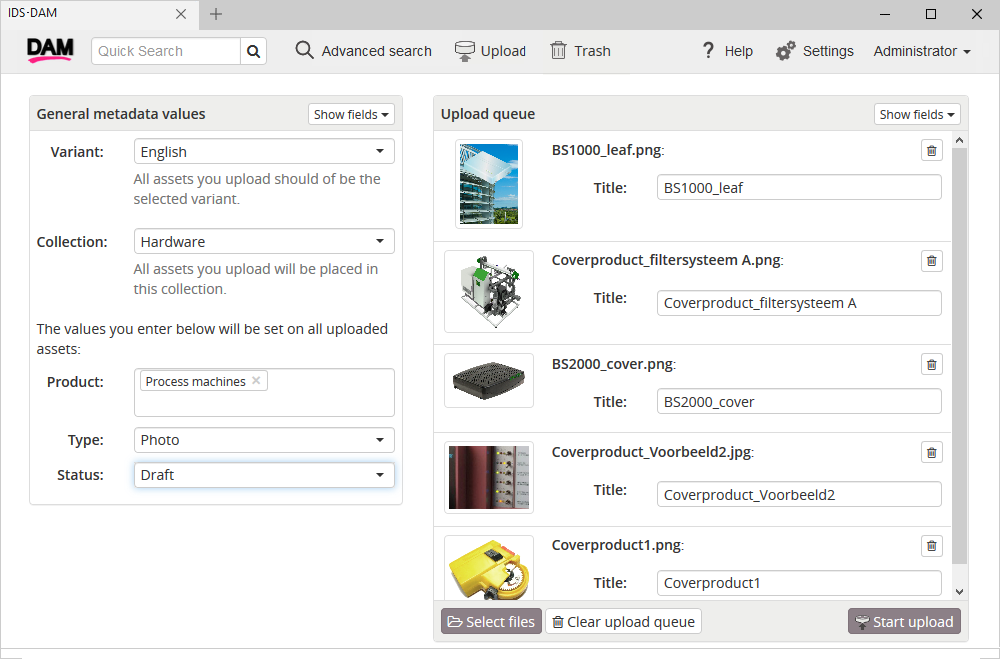Open the Trash

[580, 51]
